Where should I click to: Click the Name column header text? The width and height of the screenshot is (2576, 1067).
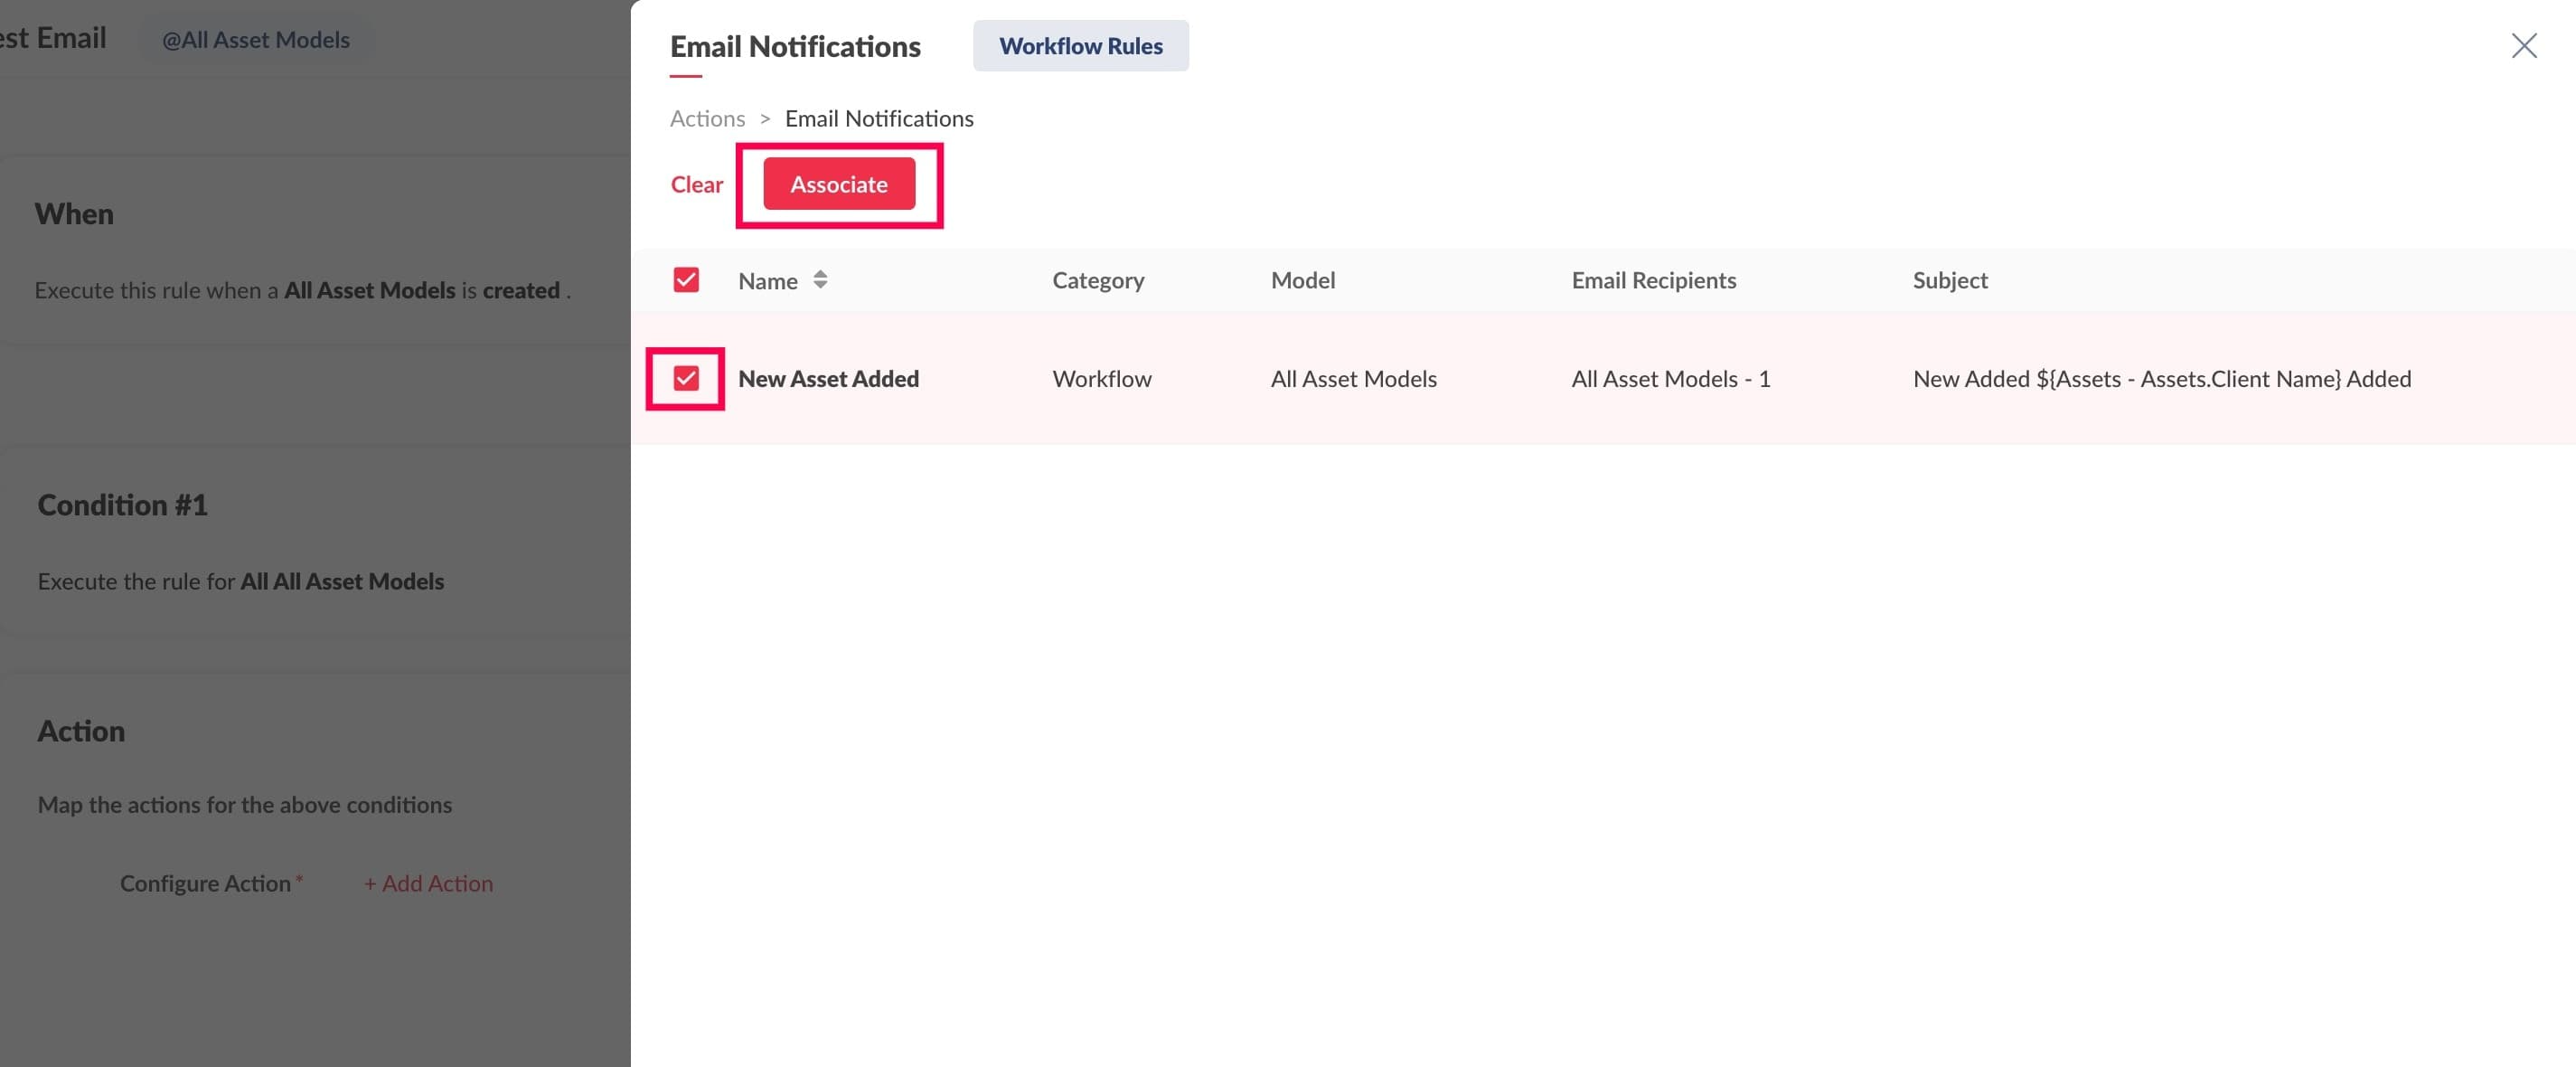point(767,282)
